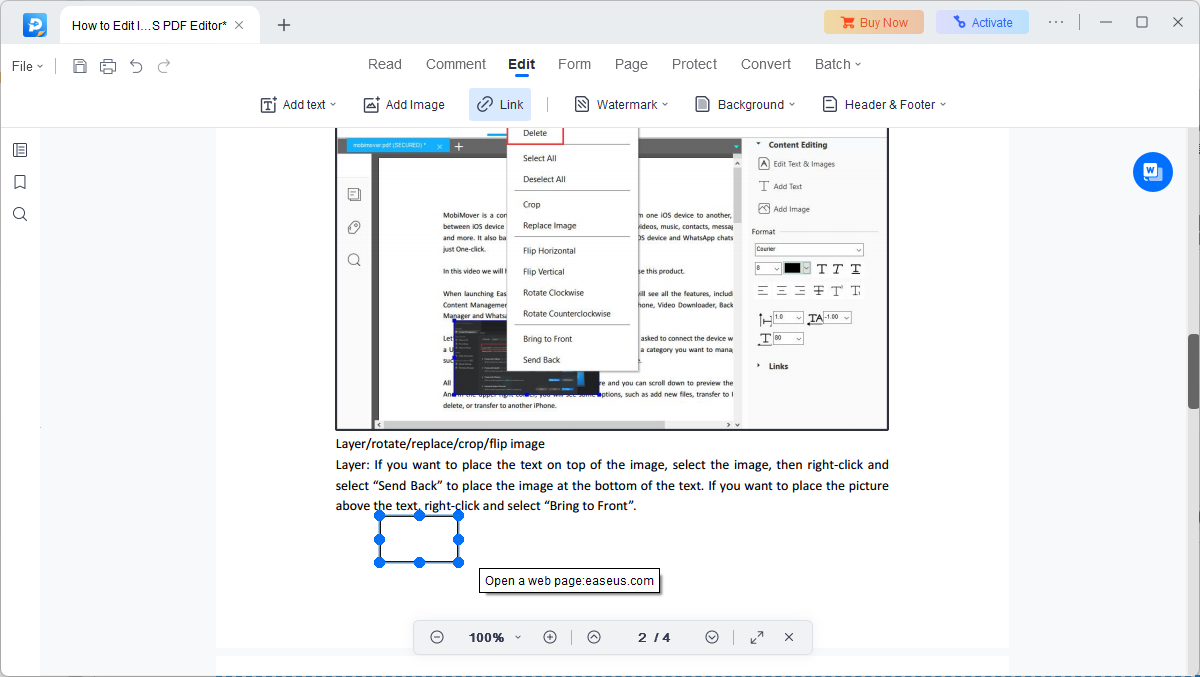The image size is (1200, 677).
Task: Click the 'Layer/rotate/replace/crop/flip image' heading text
Action: point(440,443)
